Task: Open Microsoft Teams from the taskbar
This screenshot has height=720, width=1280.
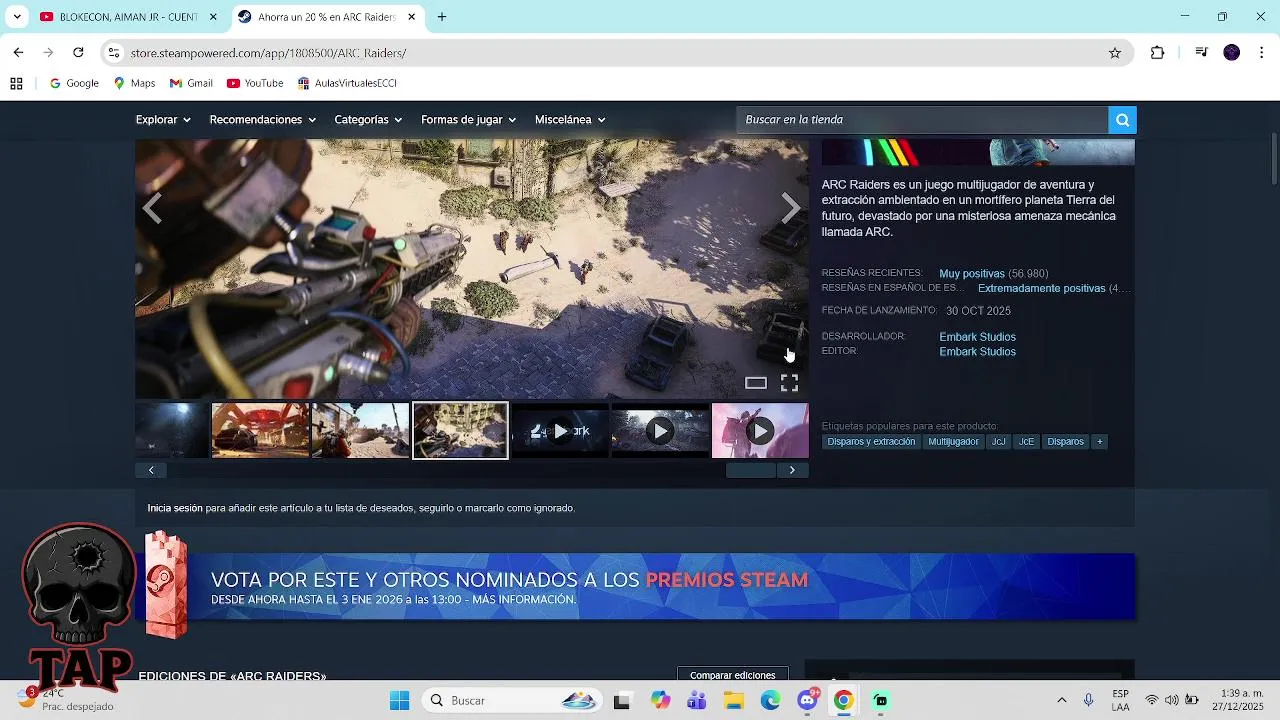Action: (696, 700)
